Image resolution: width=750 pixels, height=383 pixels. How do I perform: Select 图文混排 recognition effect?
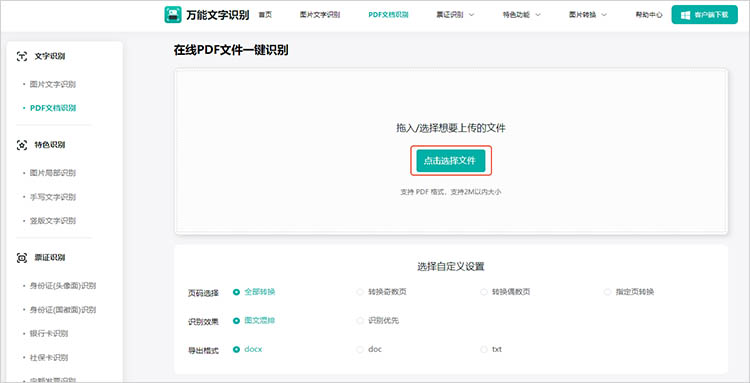coord(254,320)
